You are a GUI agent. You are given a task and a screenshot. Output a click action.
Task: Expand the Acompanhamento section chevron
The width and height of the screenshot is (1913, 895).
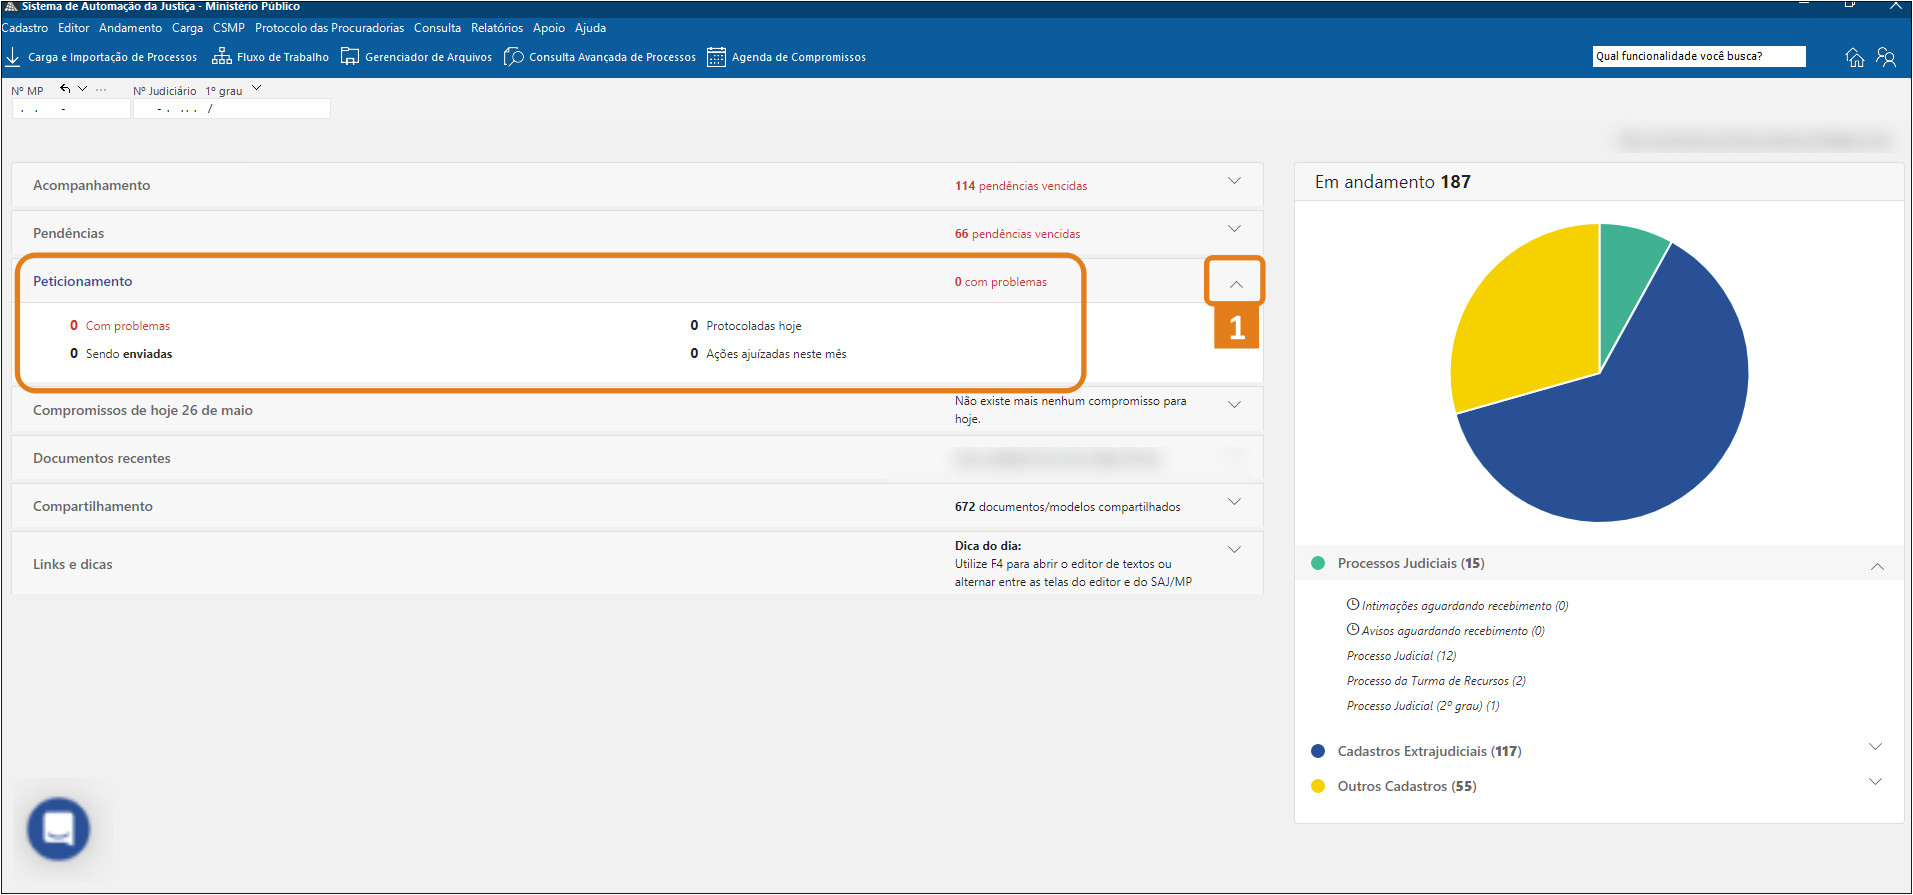(x=1235, y=181)
